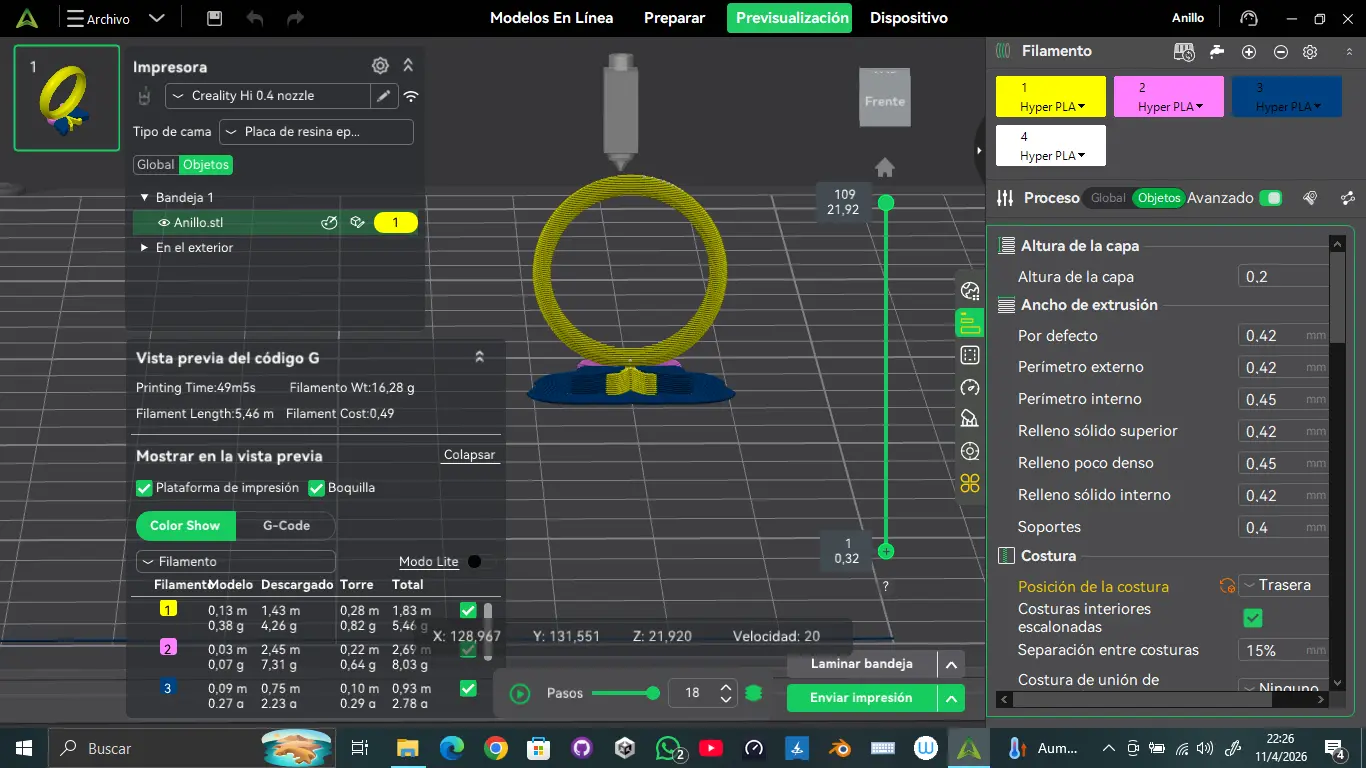This screenshot has height=768, width=1366.
Task: Toggle Costuras interiores escalonadas checkbox
Action: [1252, 618]
